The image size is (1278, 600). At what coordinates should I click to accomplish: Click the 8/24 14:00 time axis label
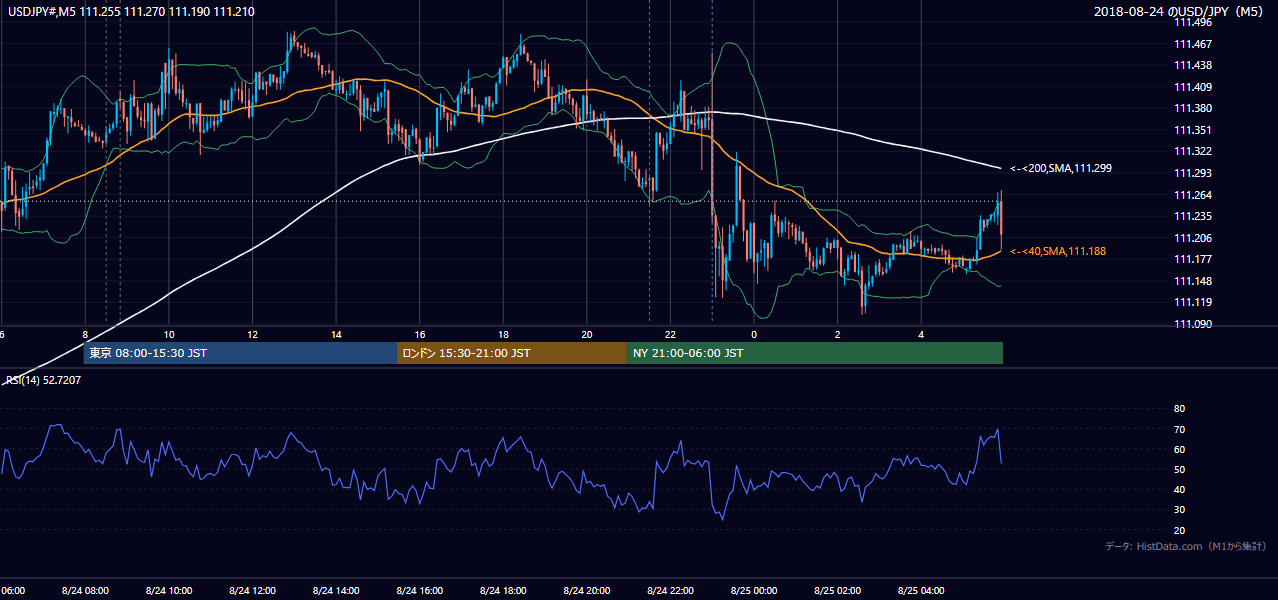point(336,591)
